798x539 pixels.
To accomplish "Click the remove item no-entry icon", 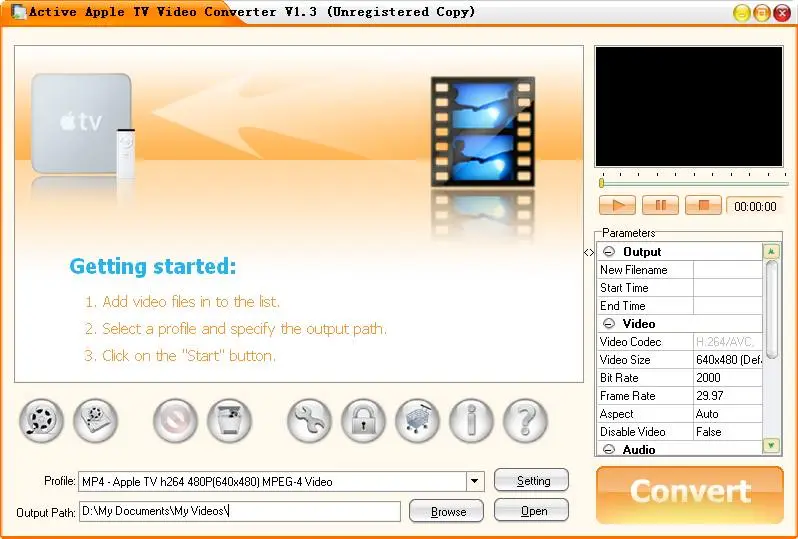I will point(176,421).
